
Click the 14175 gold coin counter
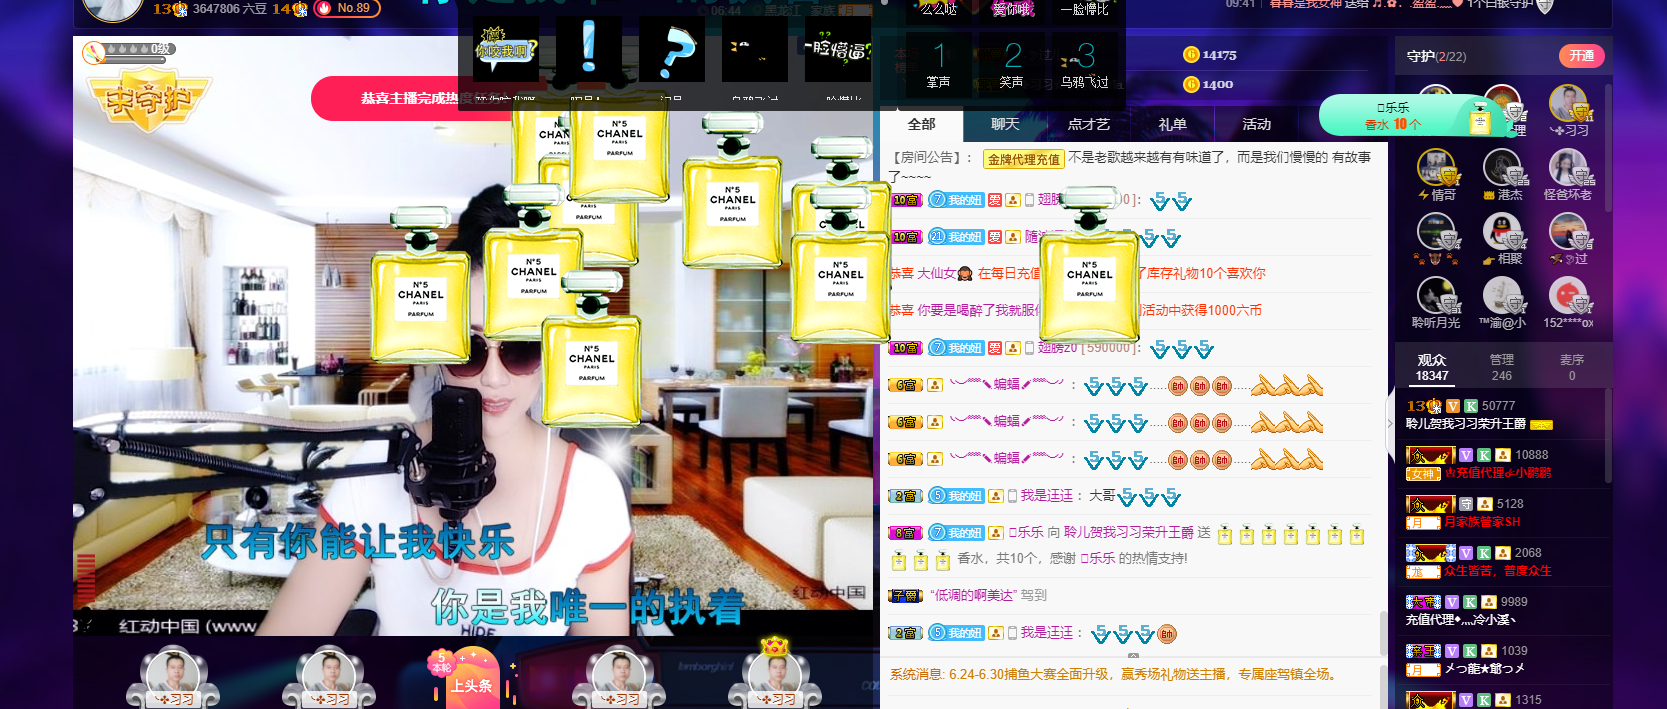(1210, 55)
